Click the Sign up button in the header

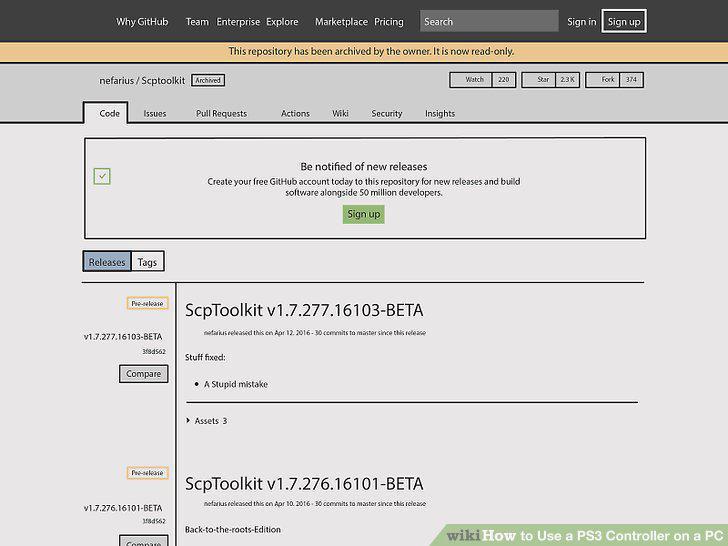(x=624, y=21)
